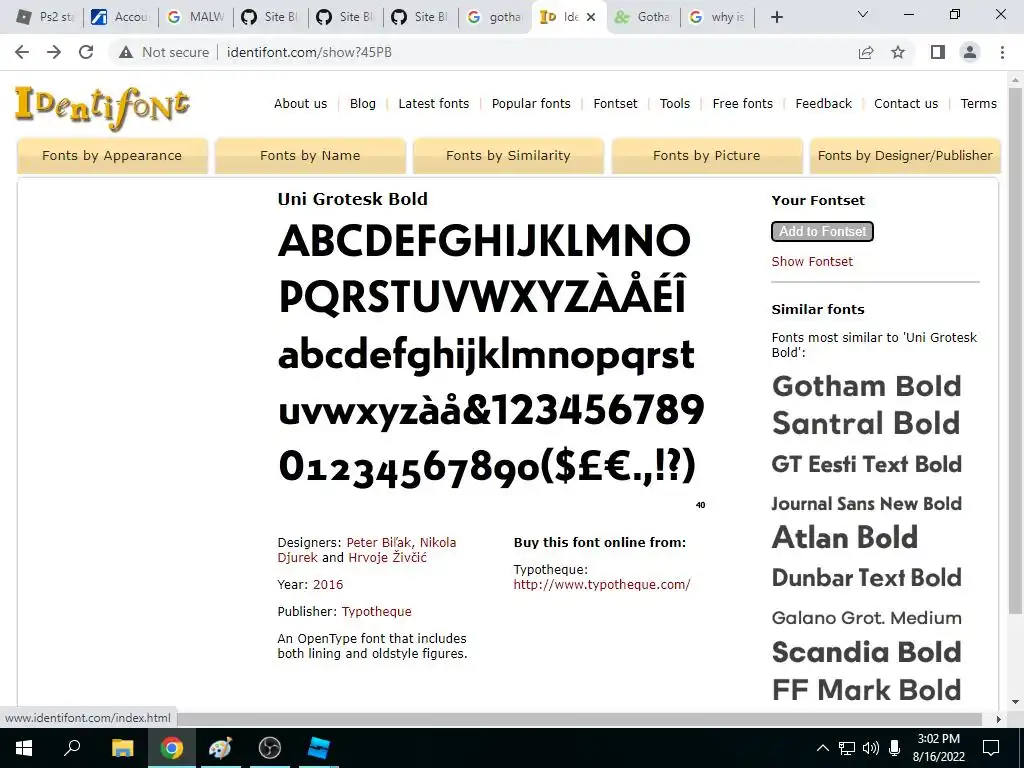
Task: Open Windows Start menu
Action: 24,747
